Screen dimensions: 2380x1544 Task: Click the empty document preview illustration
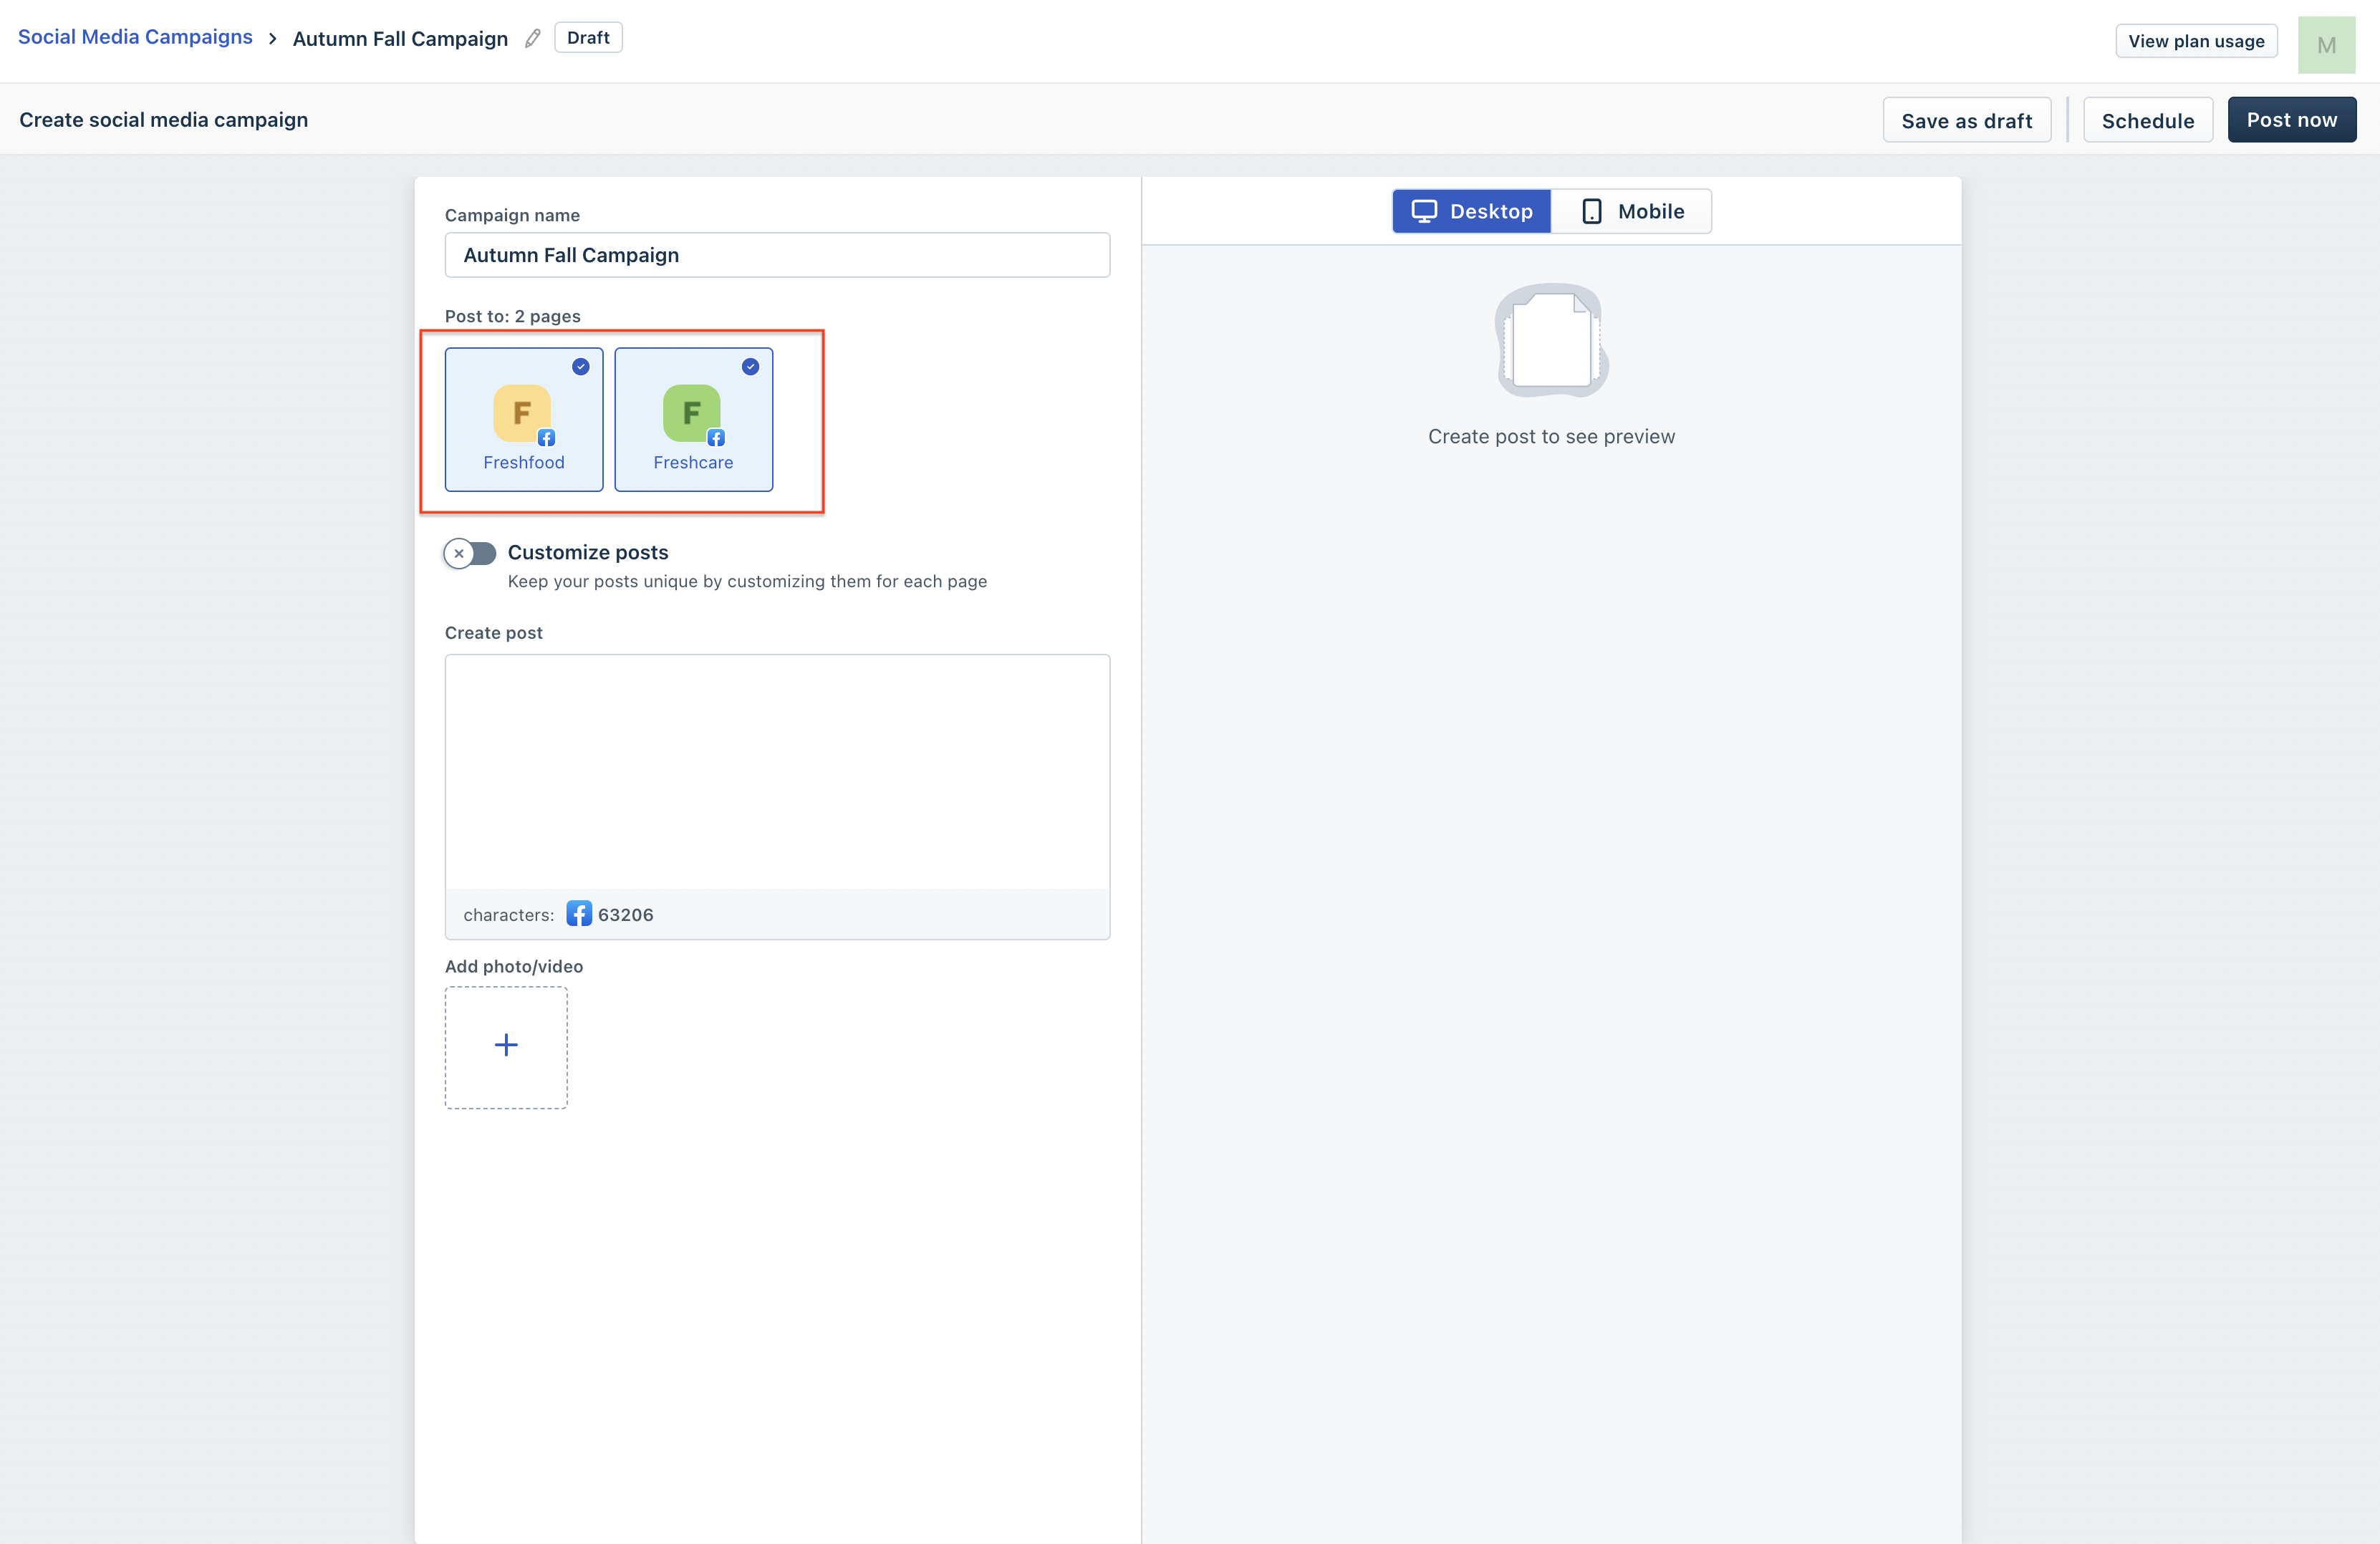click(1550, 340)
